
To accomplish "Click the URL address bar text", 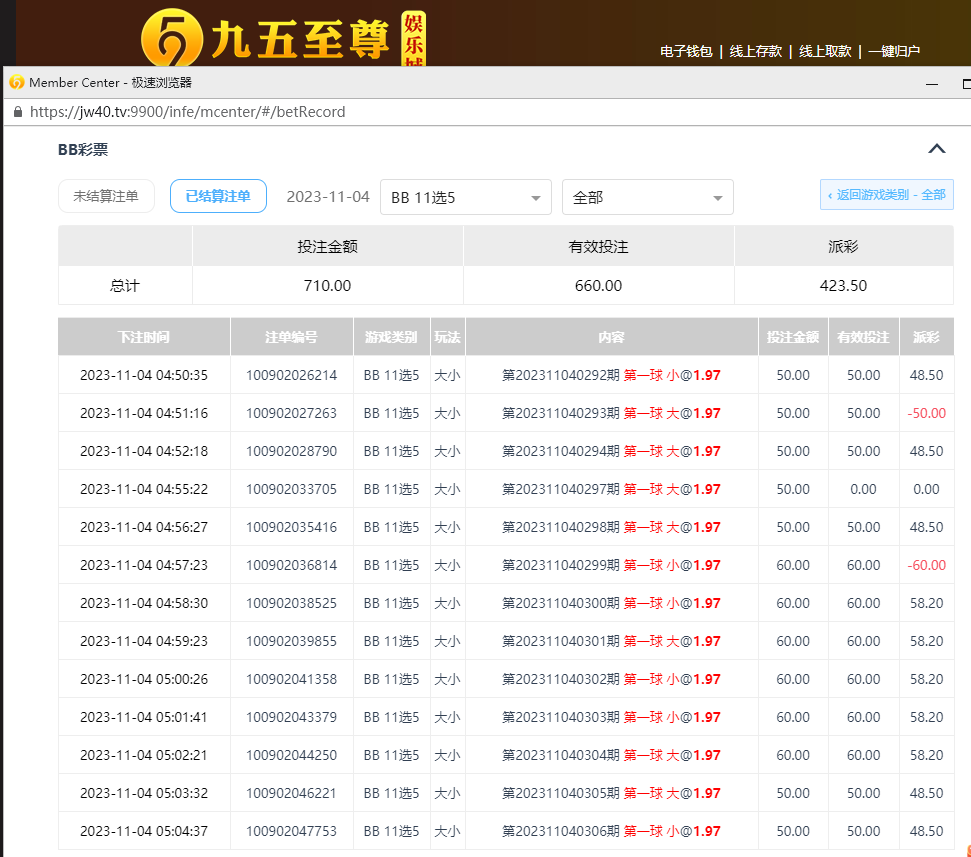I will [x=187, y=112].
